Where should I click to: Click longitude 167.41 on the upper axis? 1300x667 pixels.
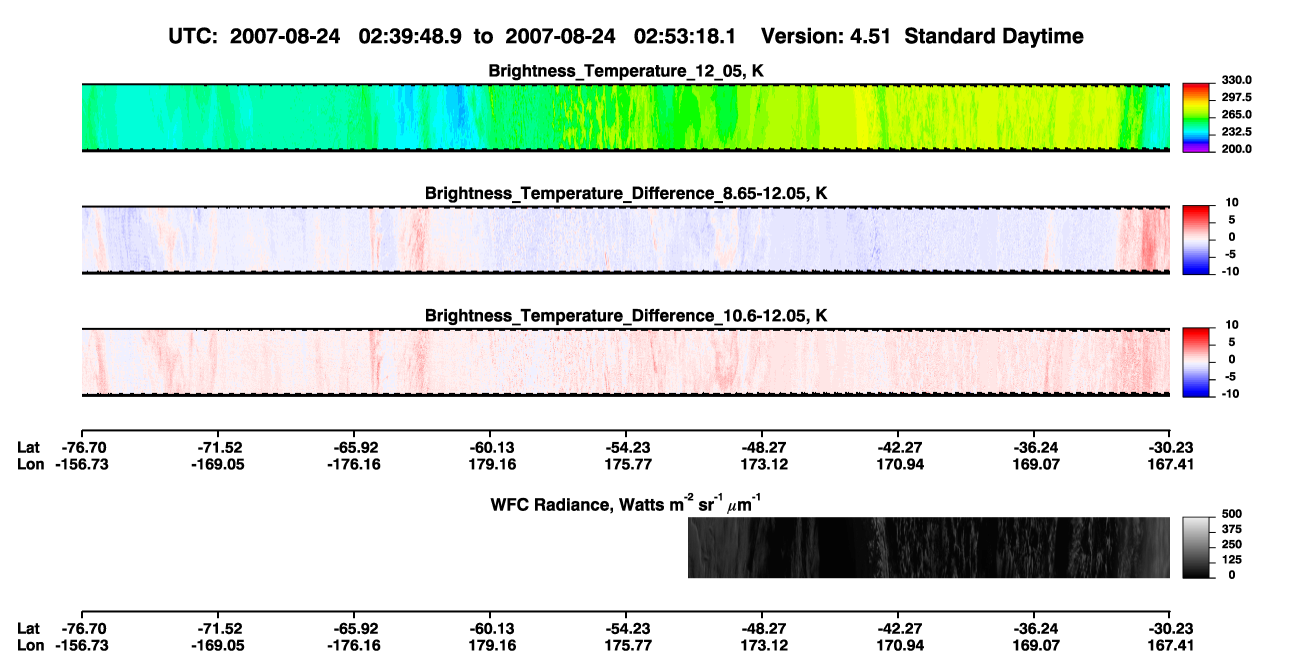pyautogui.click(x=1171, y=465)
